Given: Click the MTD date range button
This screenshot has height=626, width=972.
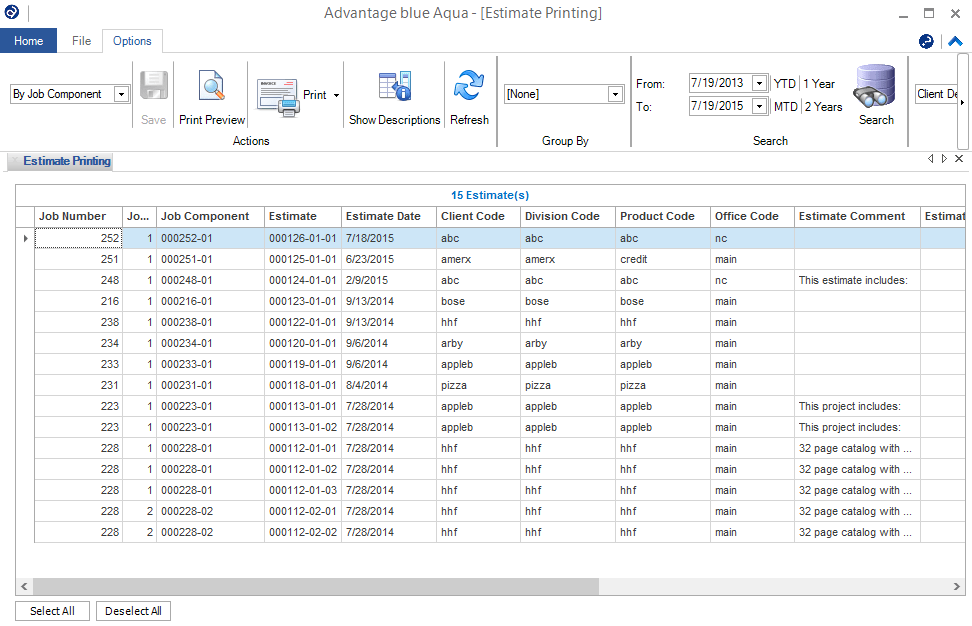Looking at the screenshot, I should [x=785, y=107].
